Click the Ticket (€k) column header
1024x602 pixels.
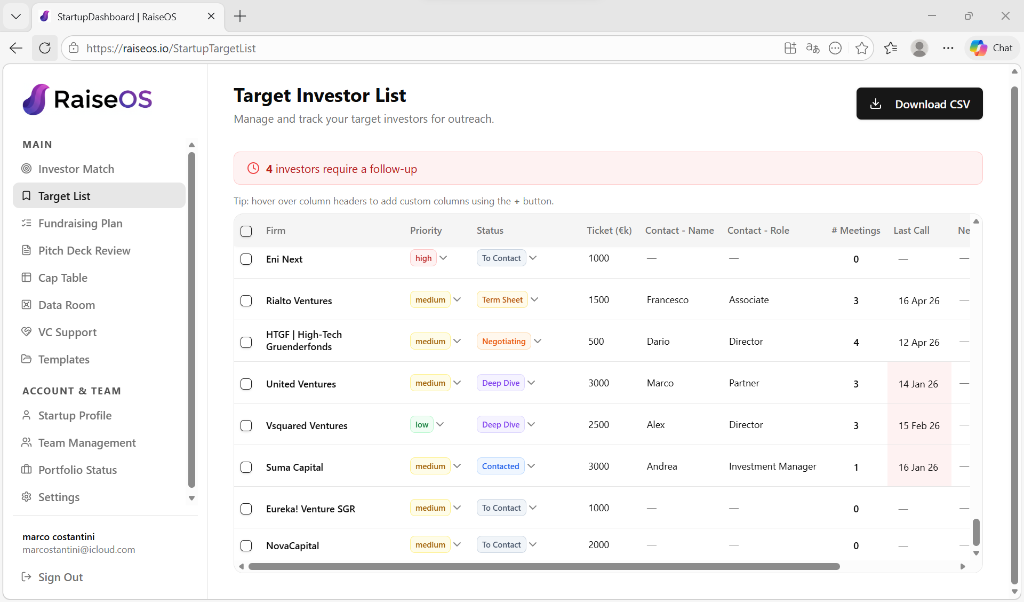(x=609, y=230)
